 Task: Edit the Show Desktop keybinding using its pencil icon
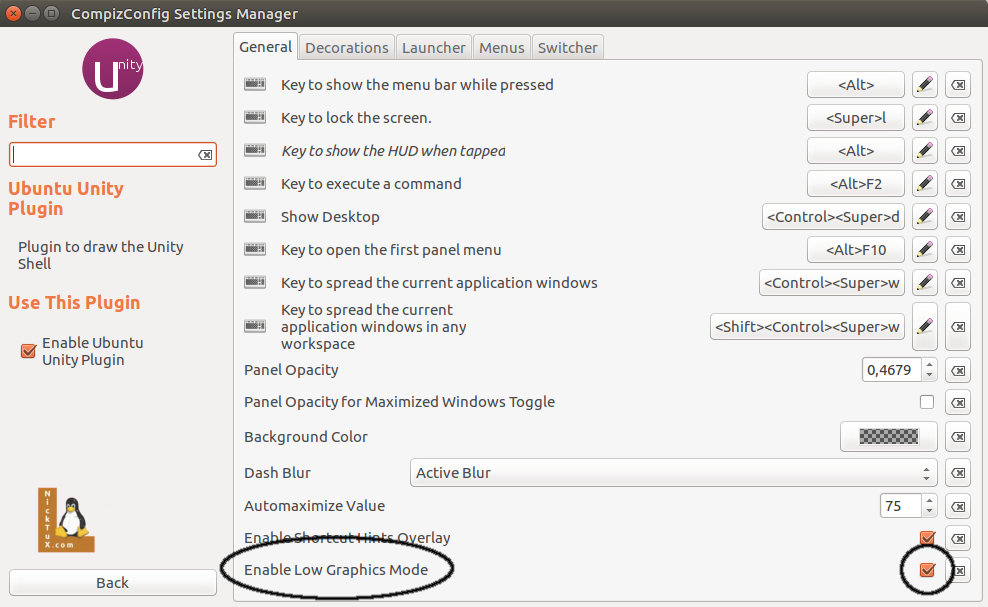tap(924, 216)
